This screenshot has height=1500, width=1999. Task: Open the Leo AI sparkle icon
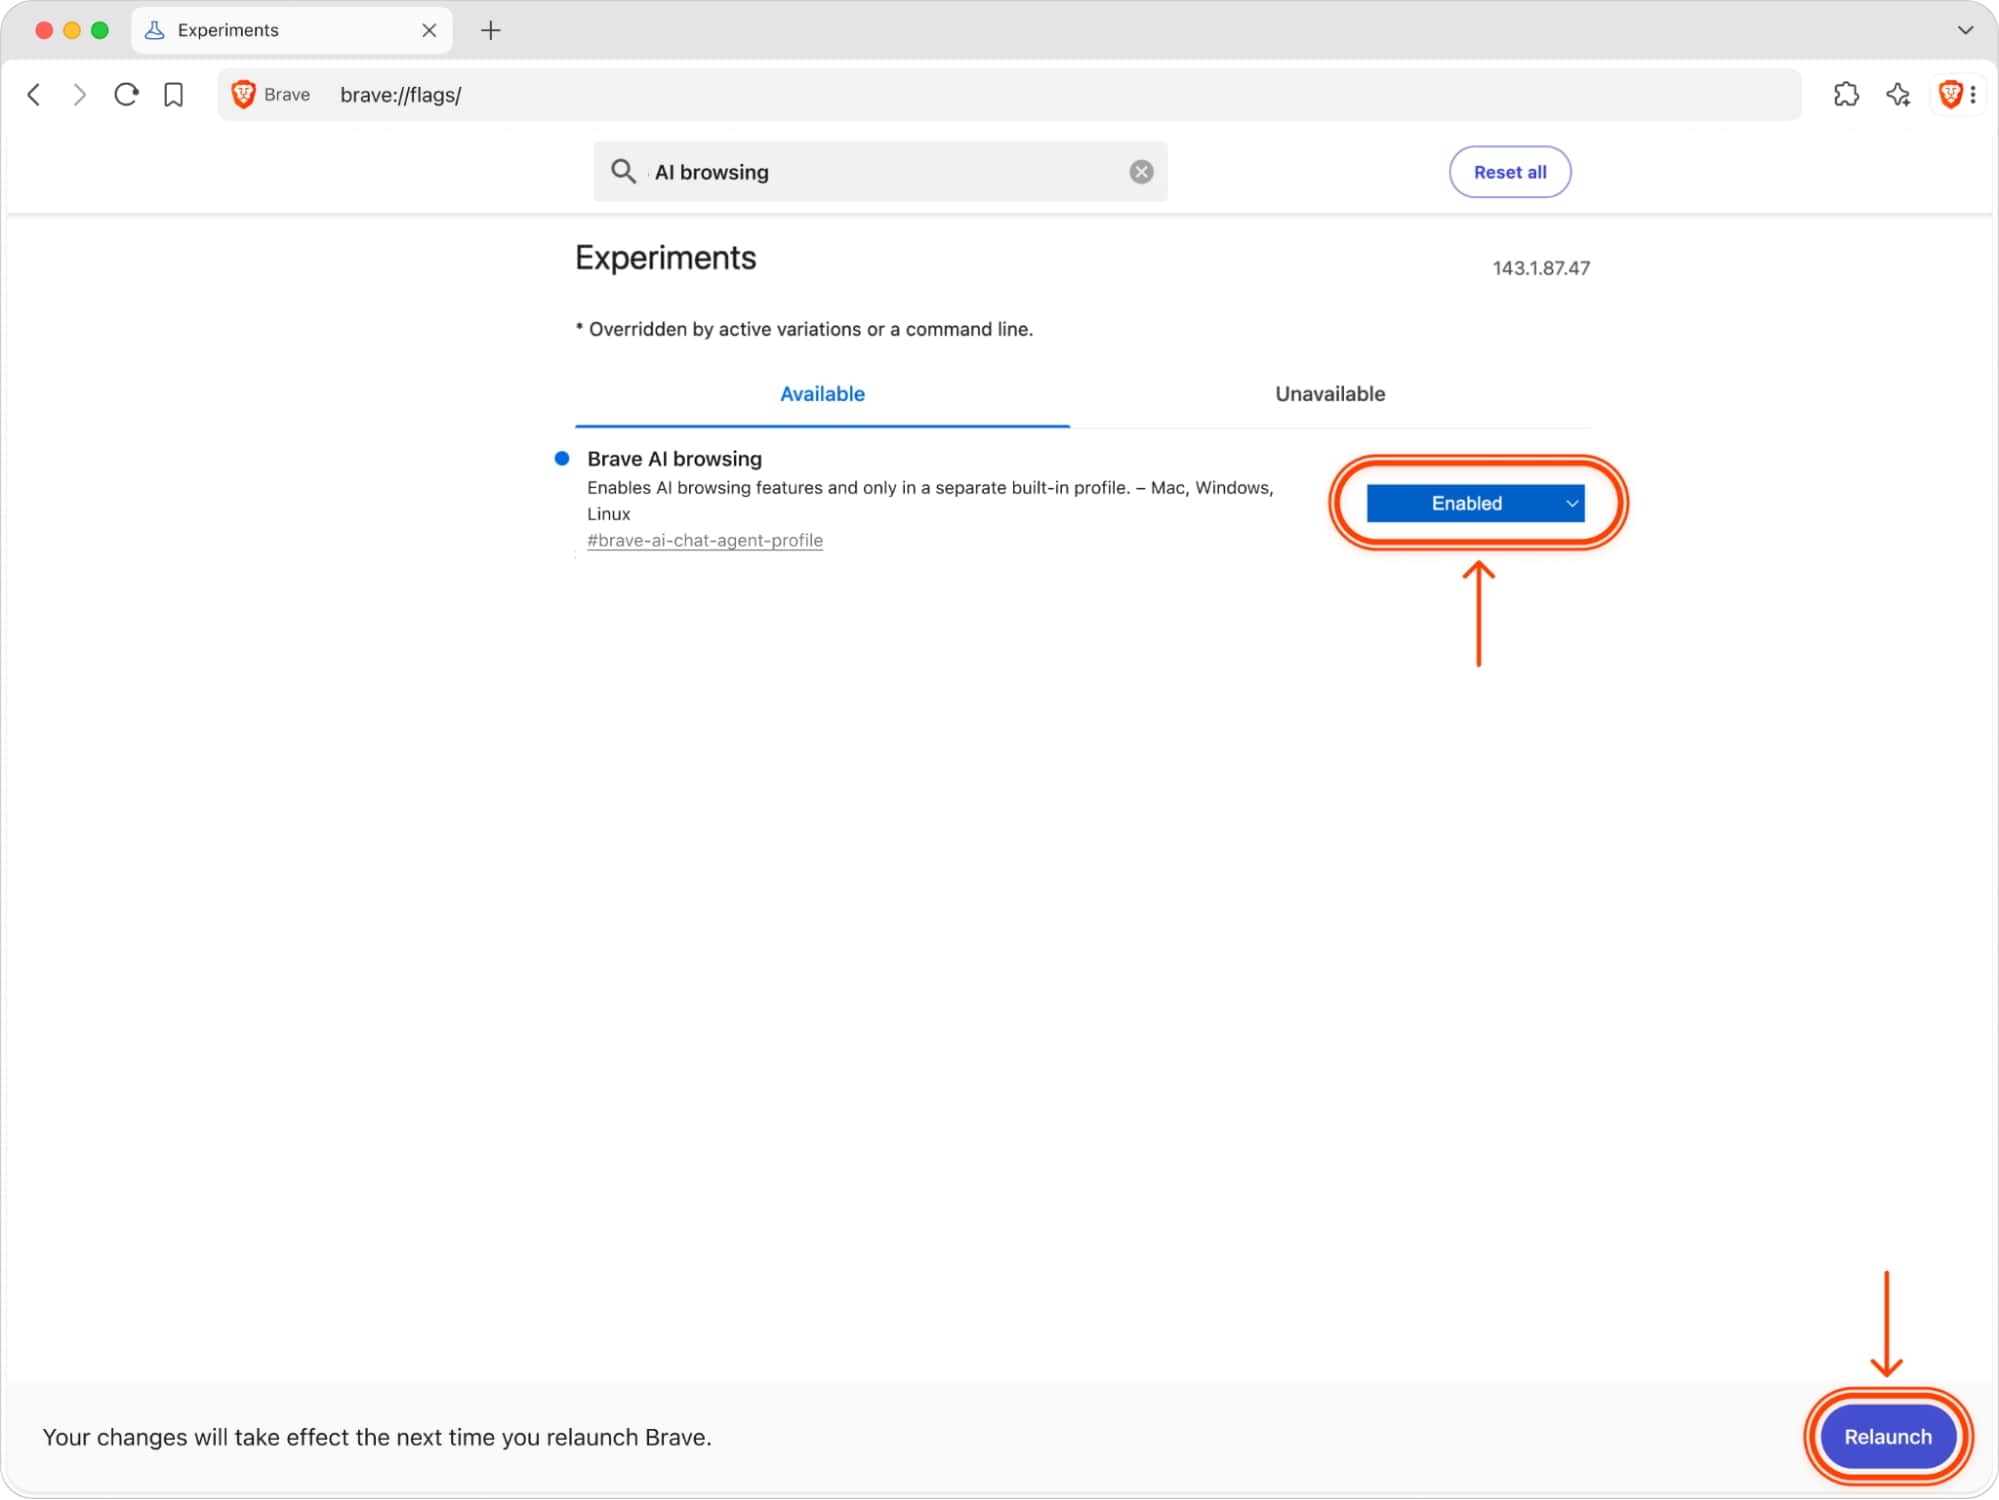pyautogui.click(x=1898, y=95)
